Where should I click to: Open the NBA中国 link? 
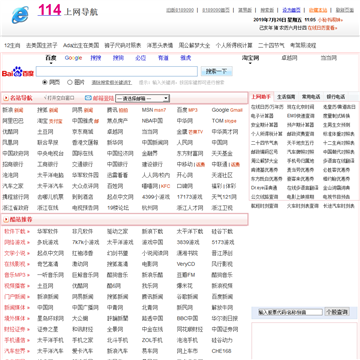[x=152, y=121]
